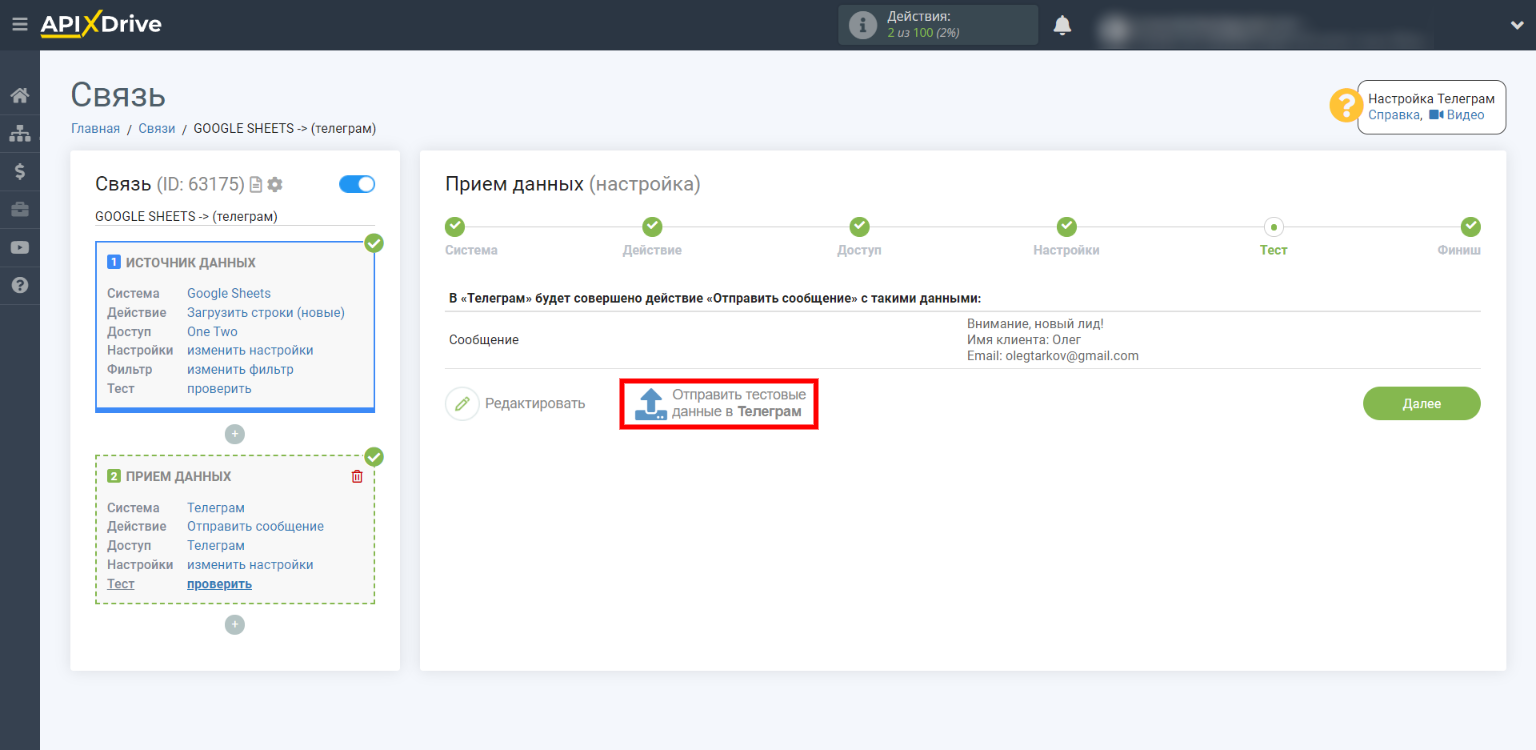The image size is (1536, 750).
Task: Go to Home sidebar icon
Action: pyautogui.click(x=20, y=96)
